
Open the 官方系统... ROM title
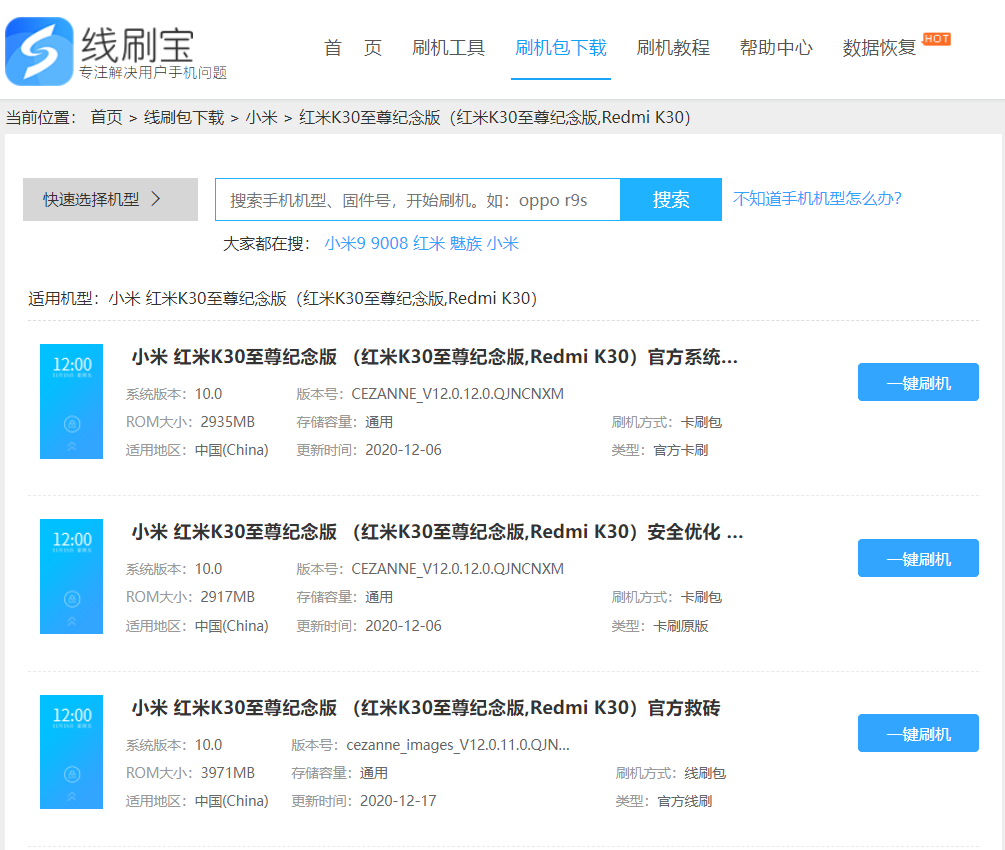coord(435,356)
